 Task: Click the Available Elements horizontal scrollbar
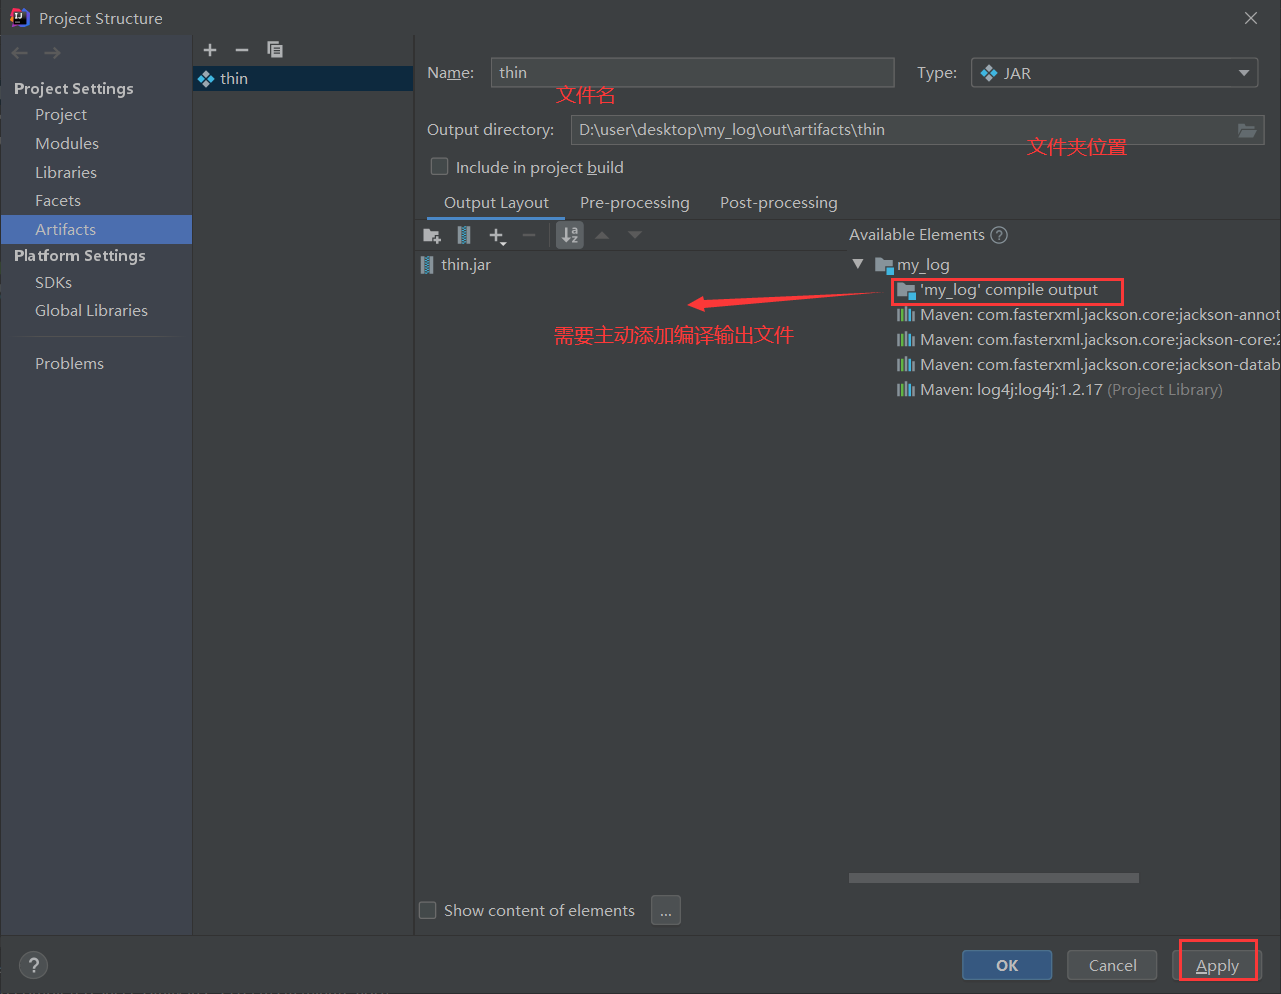pos(994,878)
